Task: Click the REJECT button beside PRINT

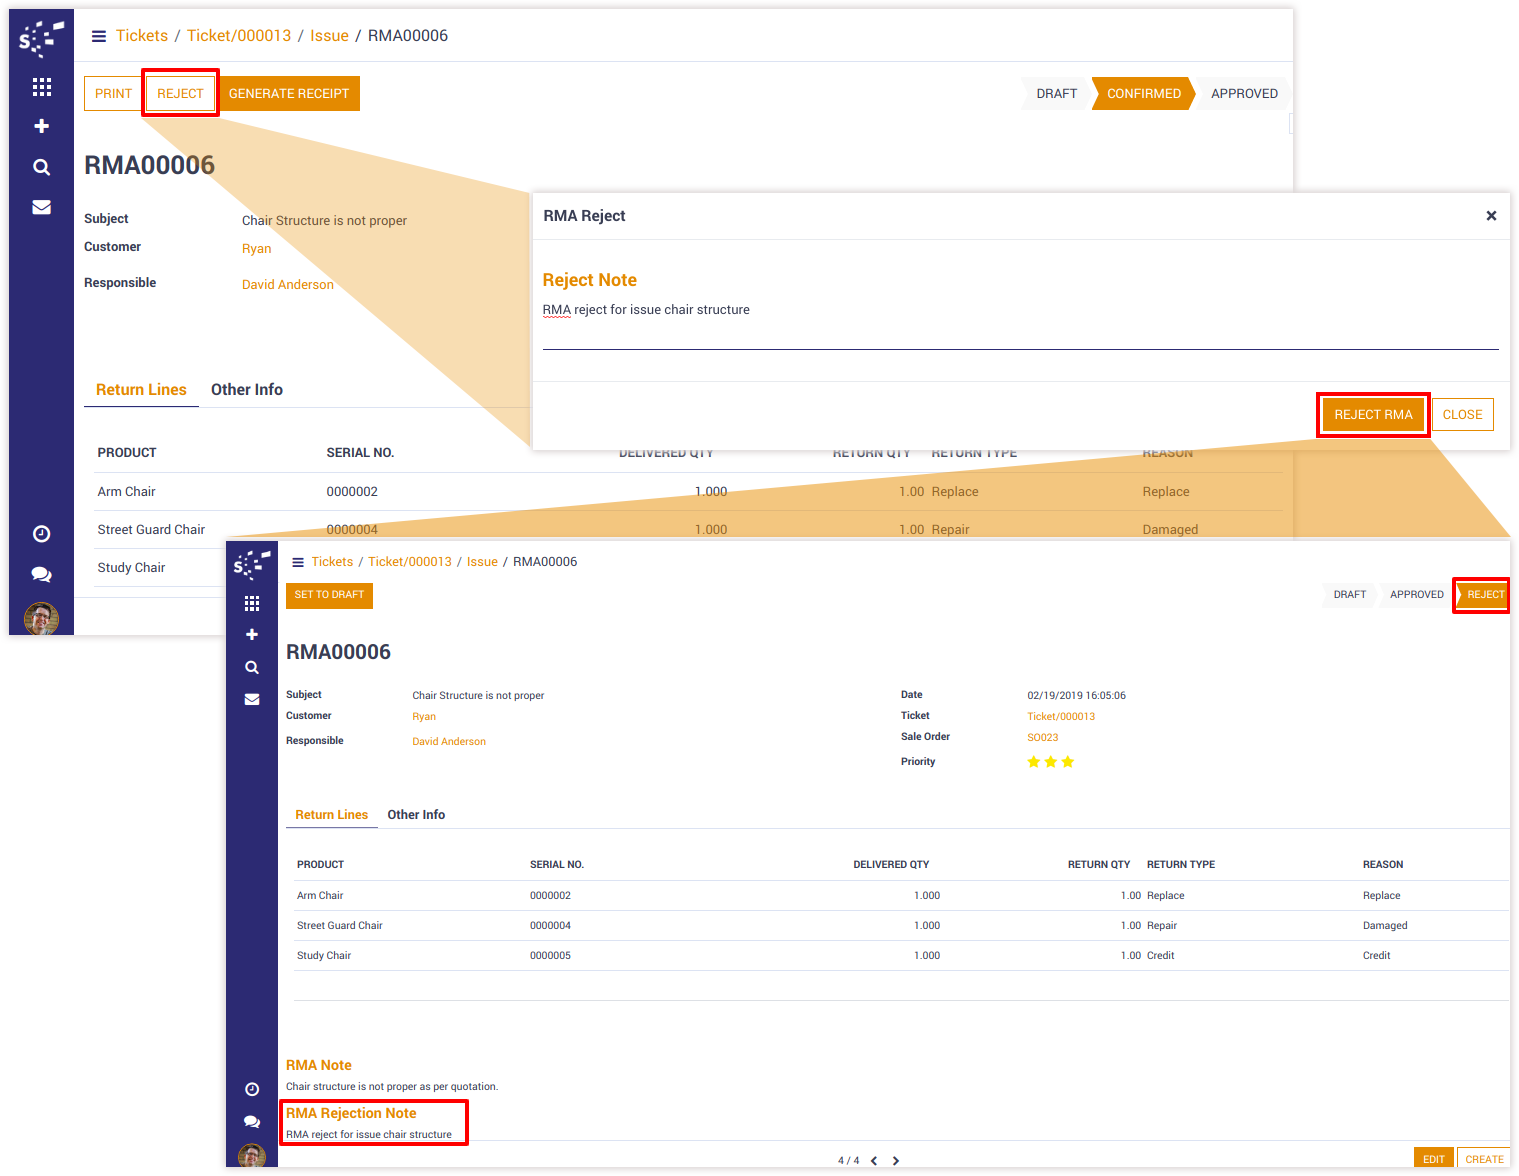Action: [x=180, y=93]
